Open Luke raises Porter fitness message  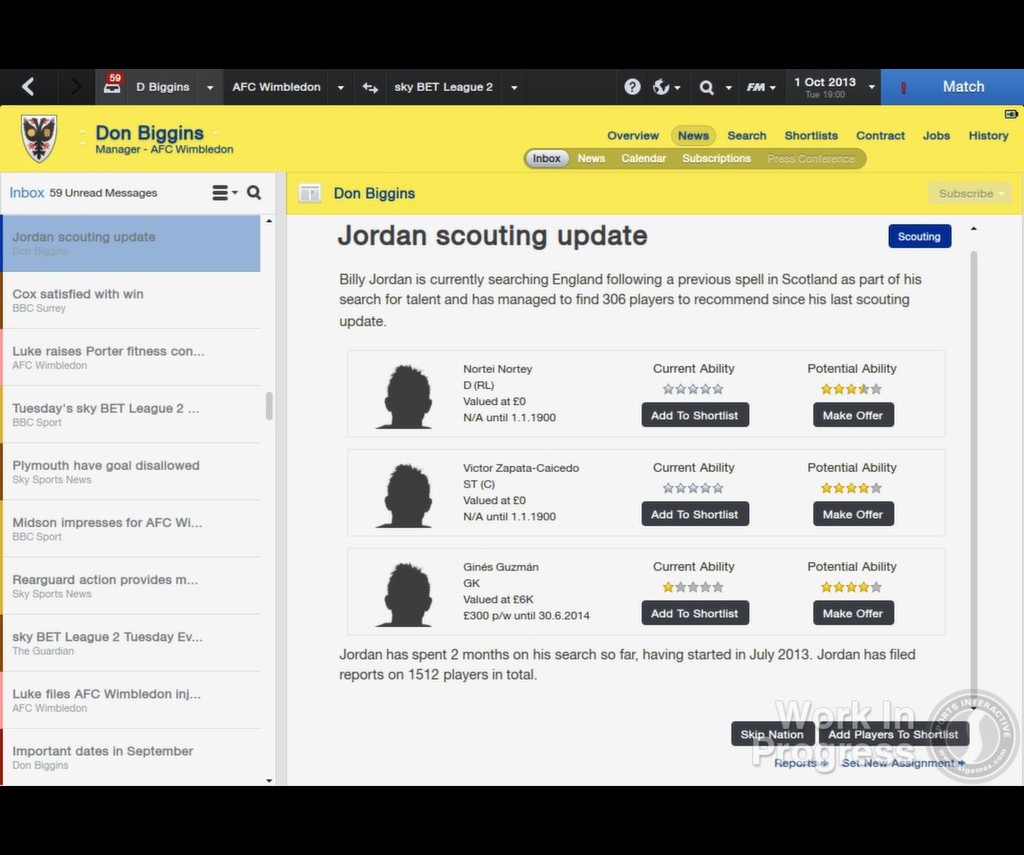(x=131, y=357)
